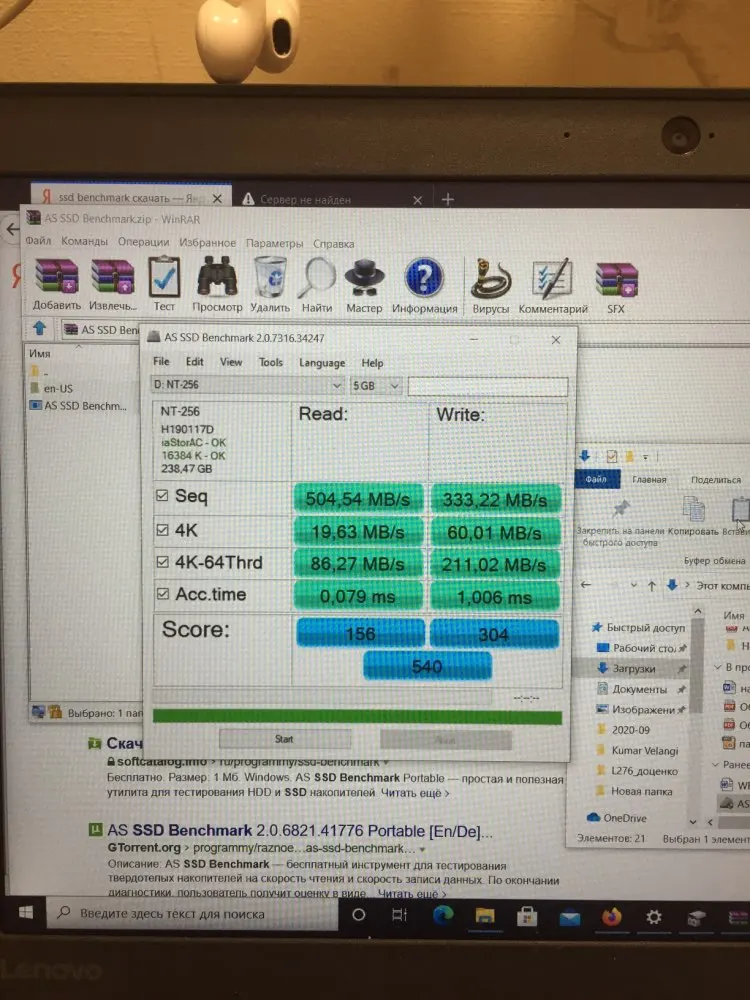750x1000 pixels.
Task: Collapse the 'В про...' group in Explorer
Action: tap(717, 667)
